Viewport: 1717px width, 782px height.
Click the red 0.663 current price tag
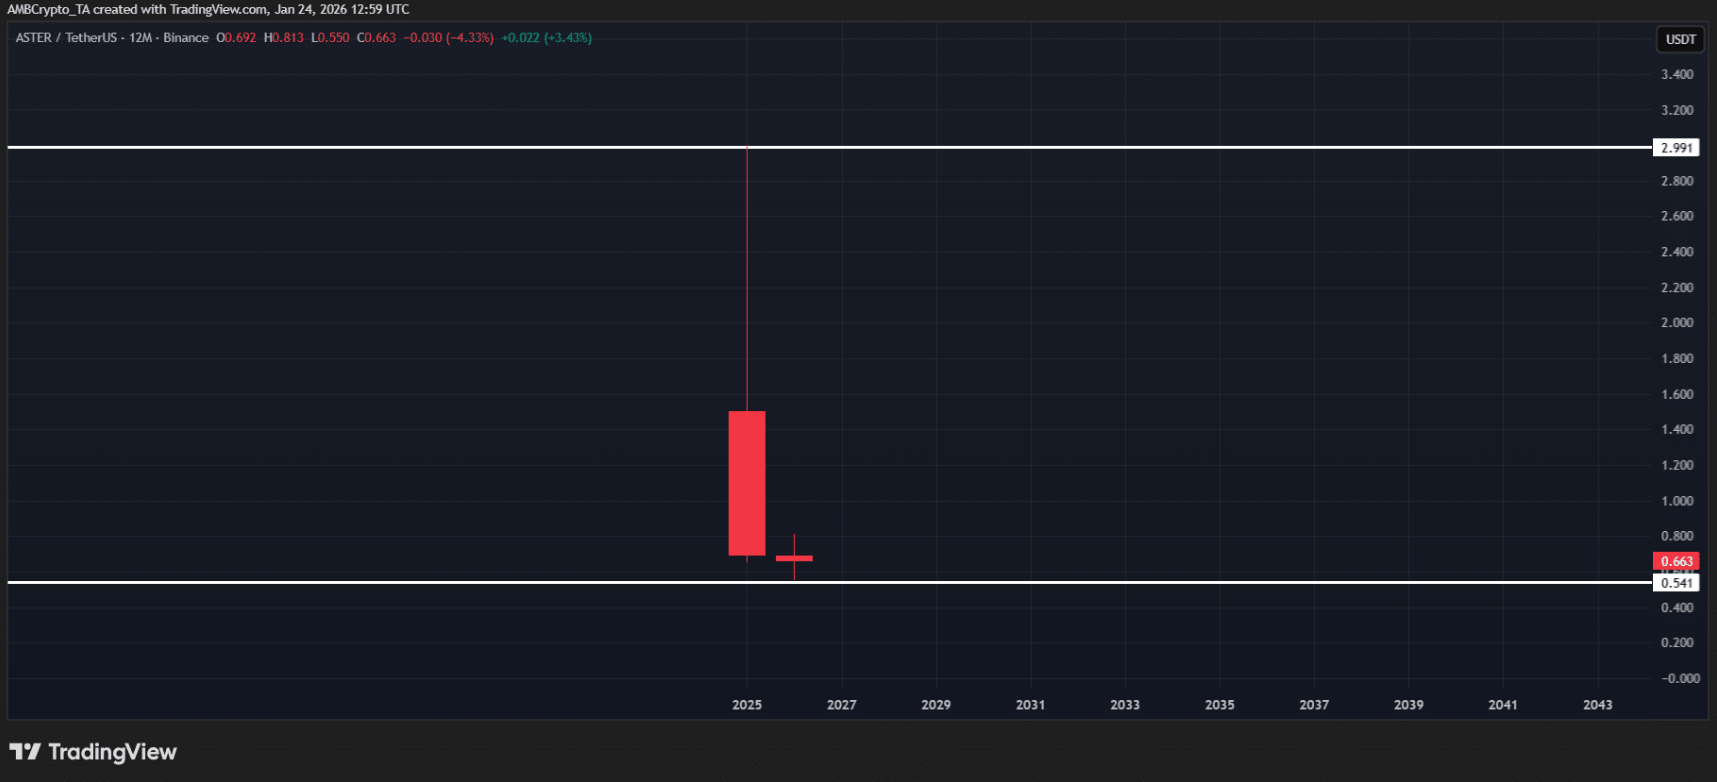[1676, 561]
